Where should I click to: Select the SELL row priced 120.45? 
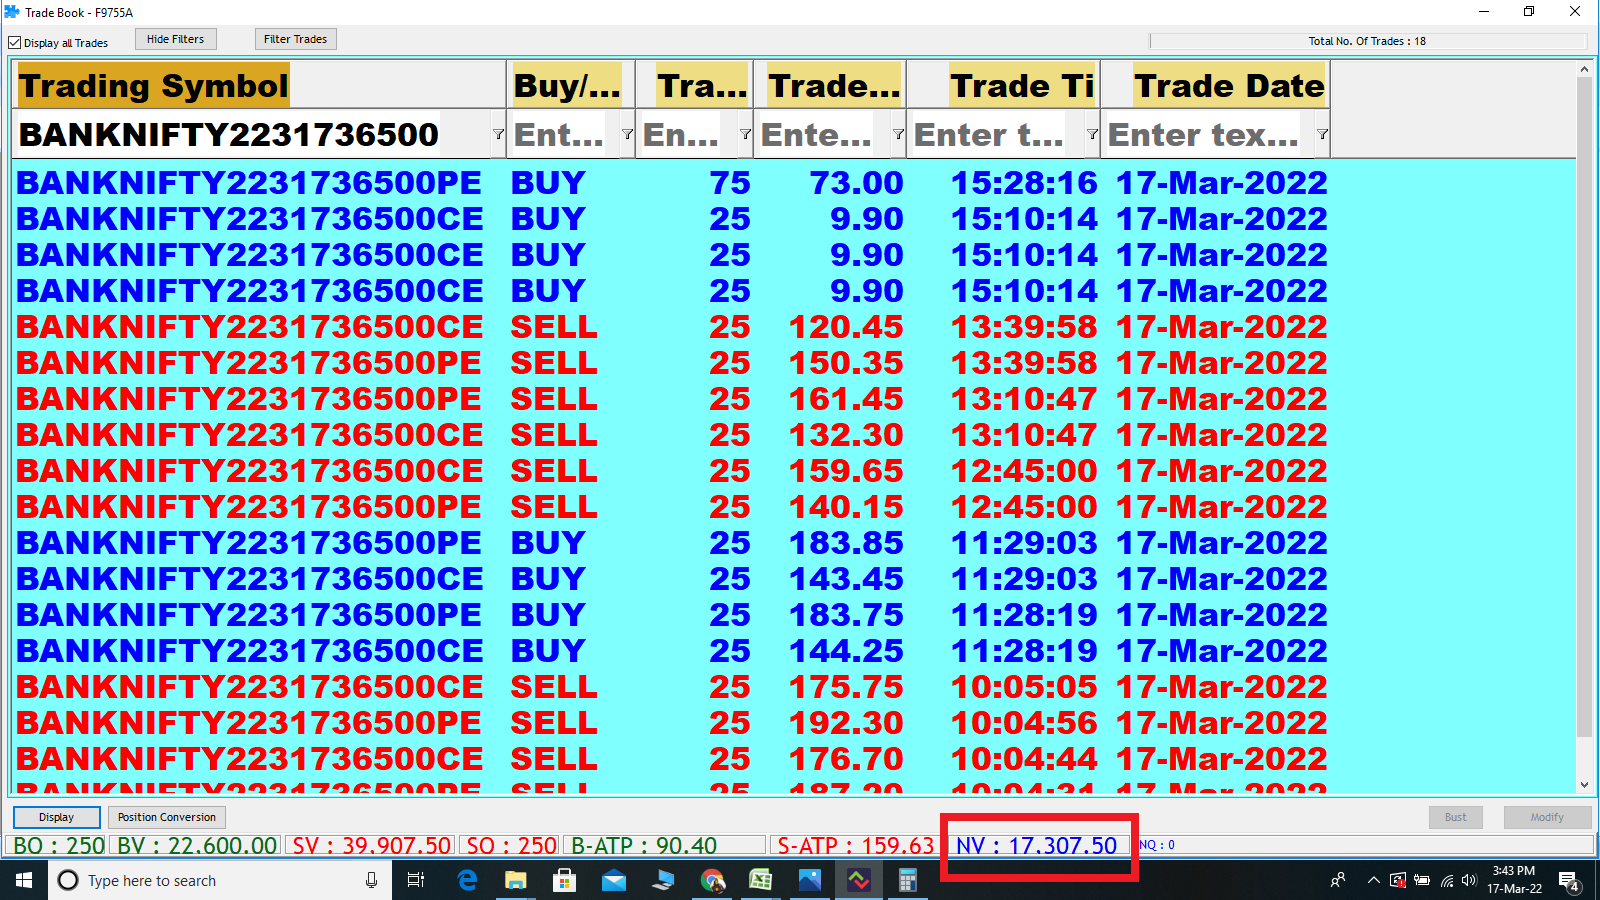pos(672,327)
